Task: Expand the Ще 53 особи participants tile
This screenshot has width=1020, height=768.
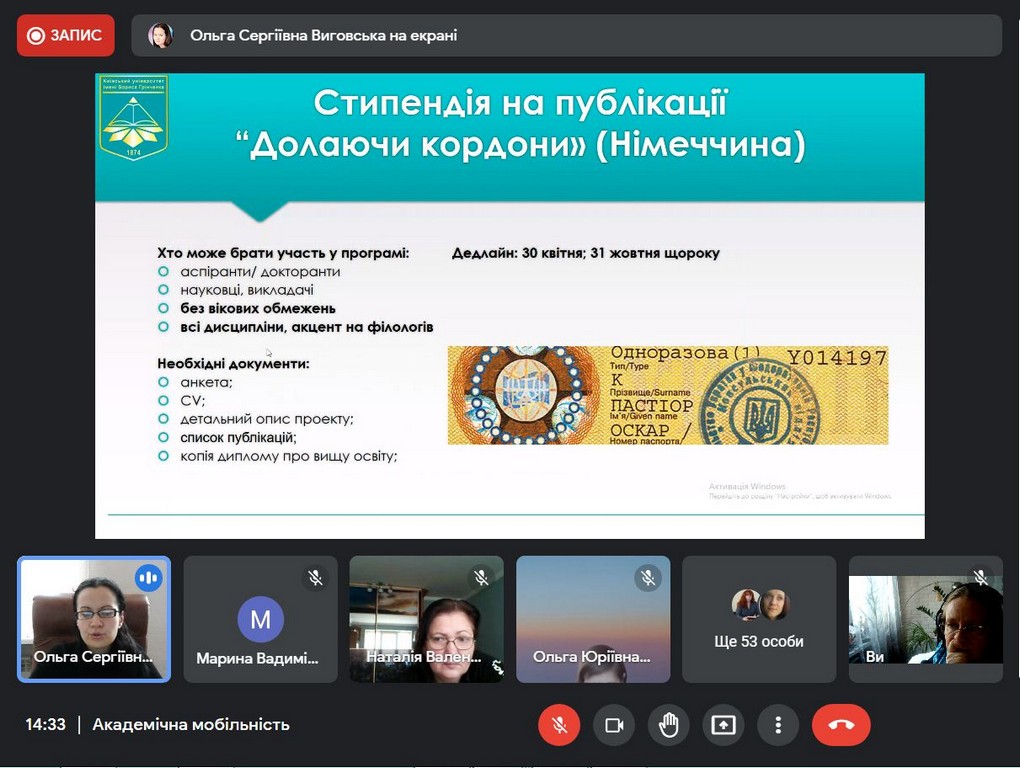Action: pyautogui.click(x=759, y=620)
